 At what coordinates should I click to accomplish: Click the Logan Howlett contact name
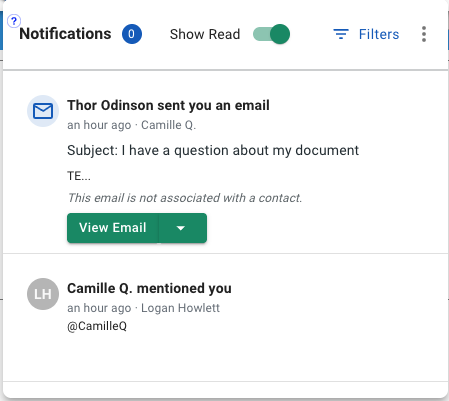tap(180, 308)
